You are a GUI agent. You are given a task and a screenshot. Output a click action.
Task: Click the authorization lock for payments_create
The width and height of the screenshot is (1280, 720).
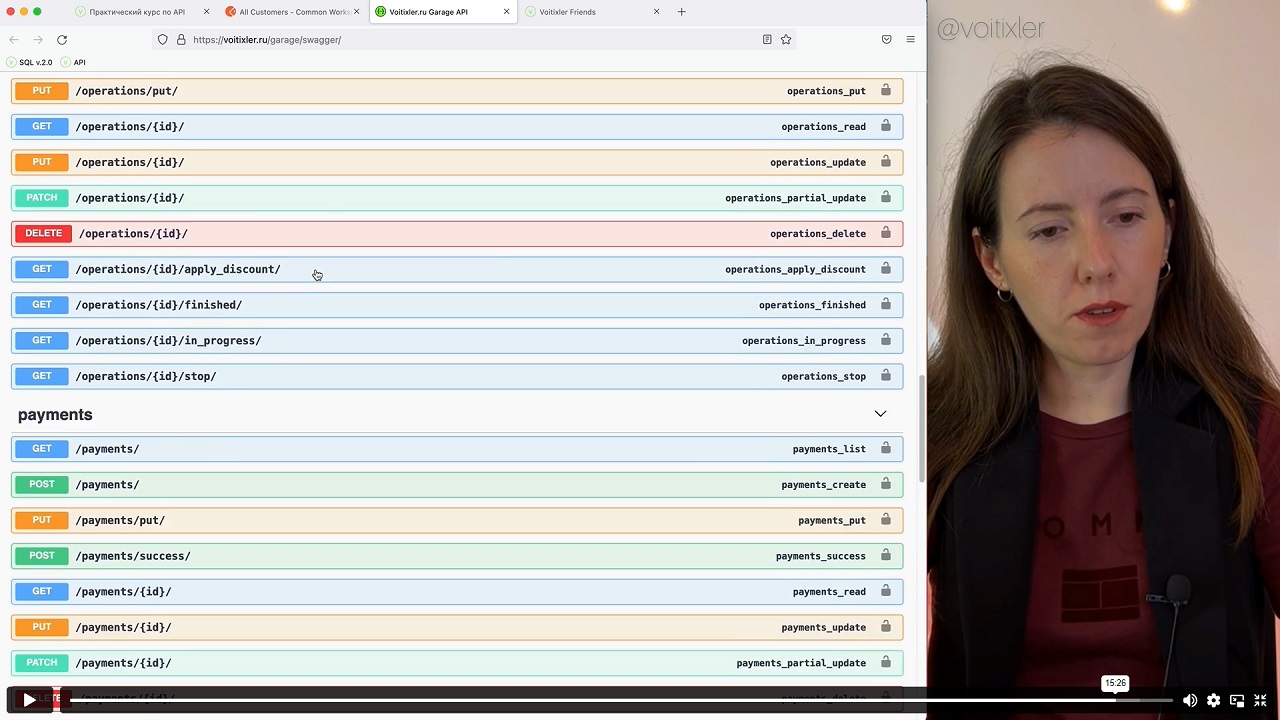(885, 484)
